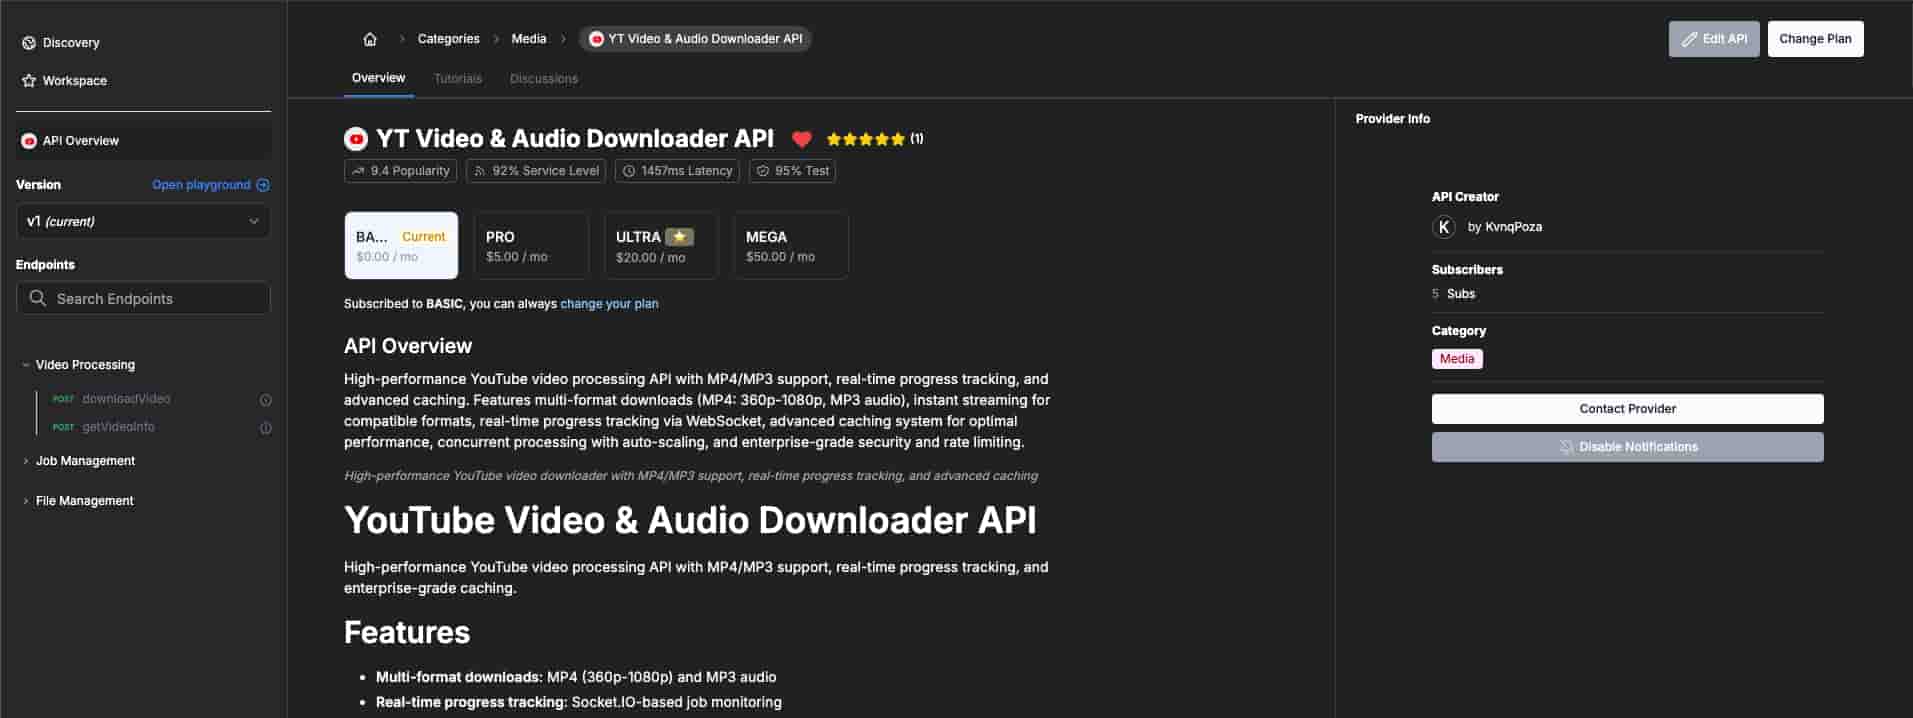Image resolution: width=1913 pixels, height=718 pixels.
Task: Collapse the Video Processing endpoint group
Action: click(x=85, y=365)
